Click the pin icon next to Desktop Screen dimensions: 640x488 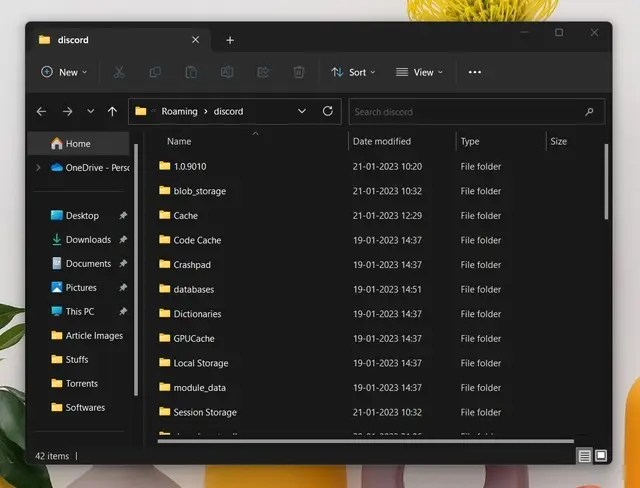coord(123,215)
